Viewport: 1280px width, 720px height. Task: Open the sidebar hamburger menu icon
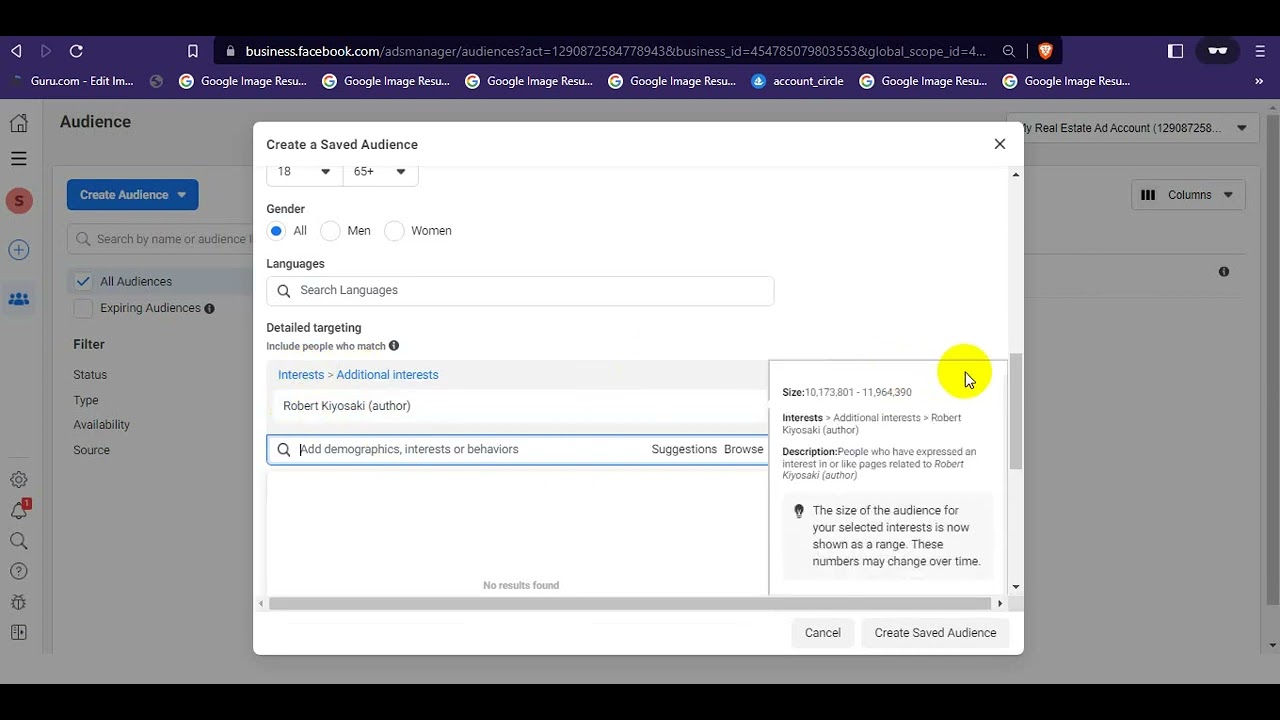pyautogui.click(x=19, y=158)
